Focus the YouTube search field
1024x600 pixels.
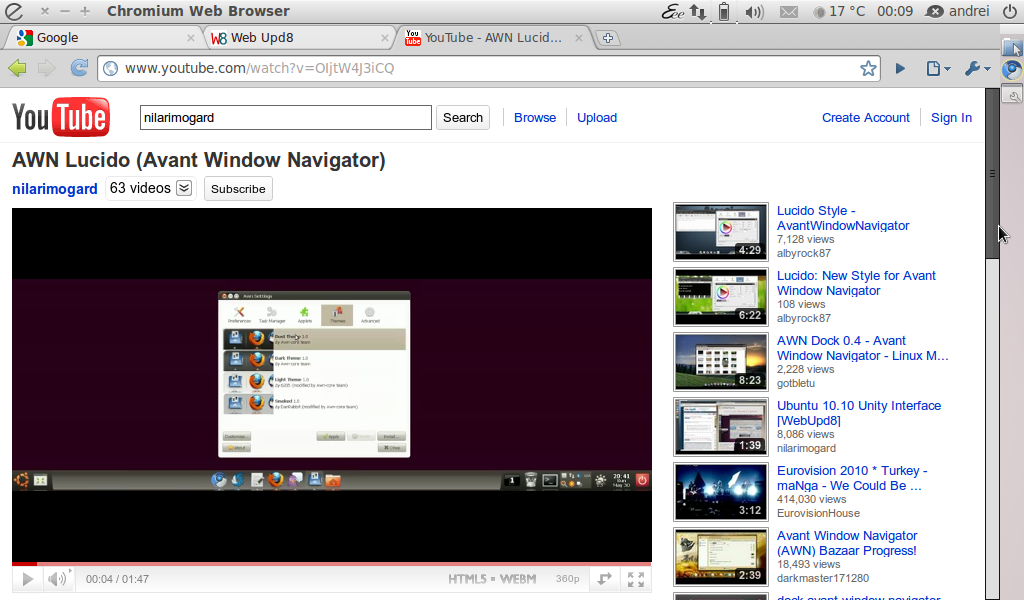[285, 118]
